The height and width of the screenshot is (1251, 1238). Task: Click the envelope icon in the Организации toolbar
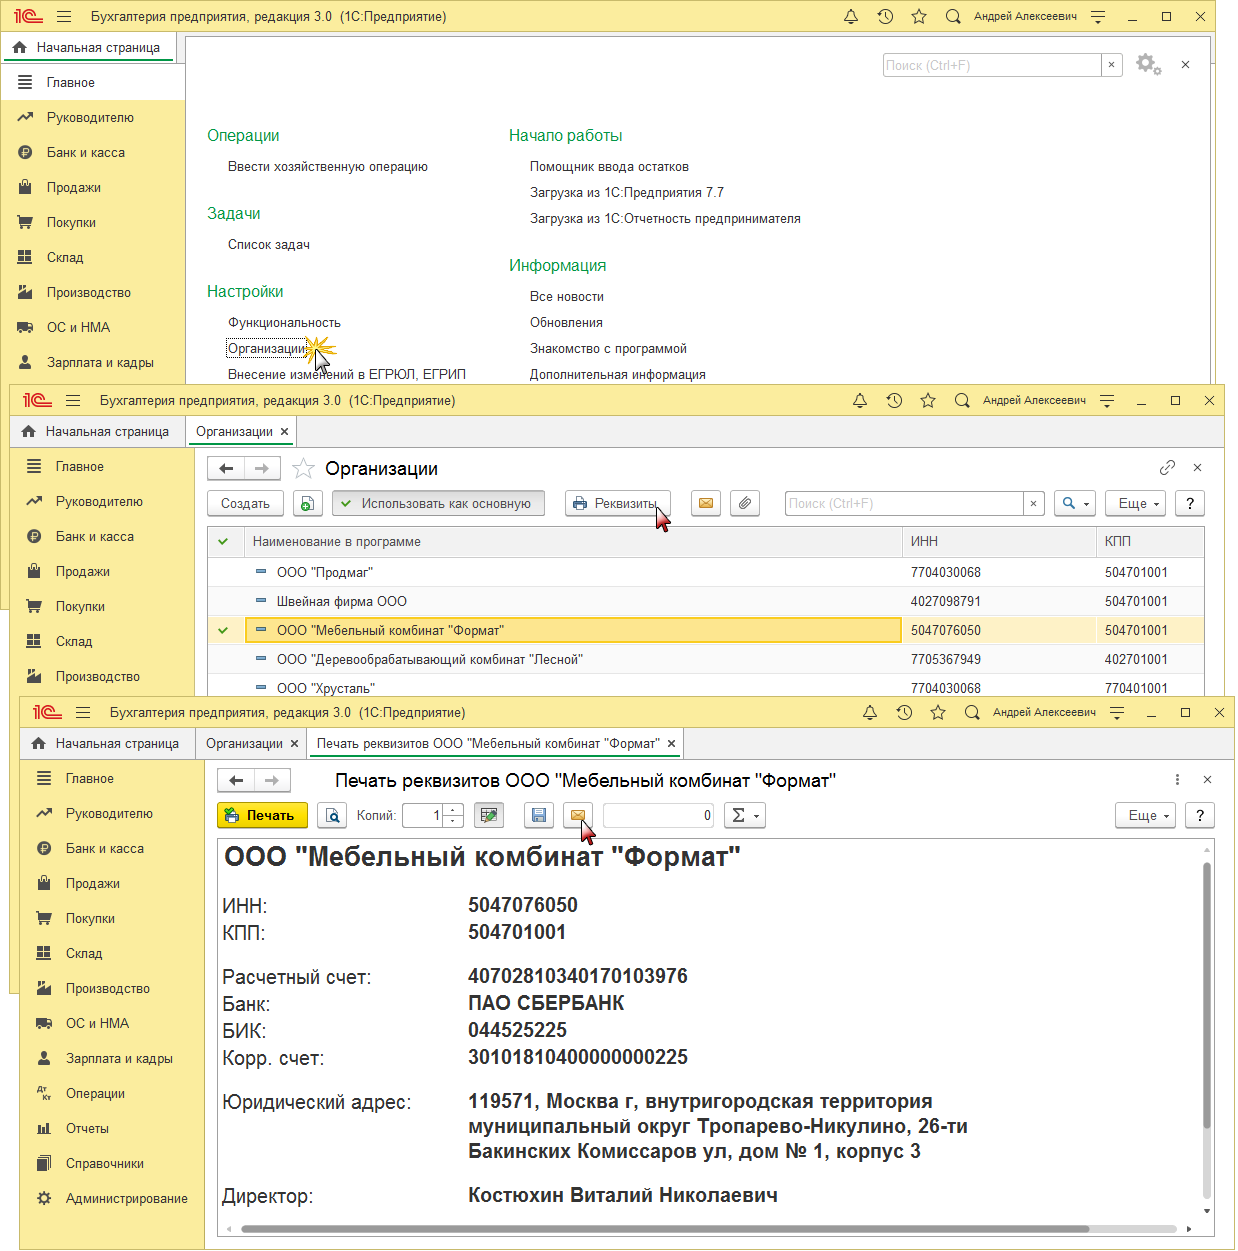[705, 503]
